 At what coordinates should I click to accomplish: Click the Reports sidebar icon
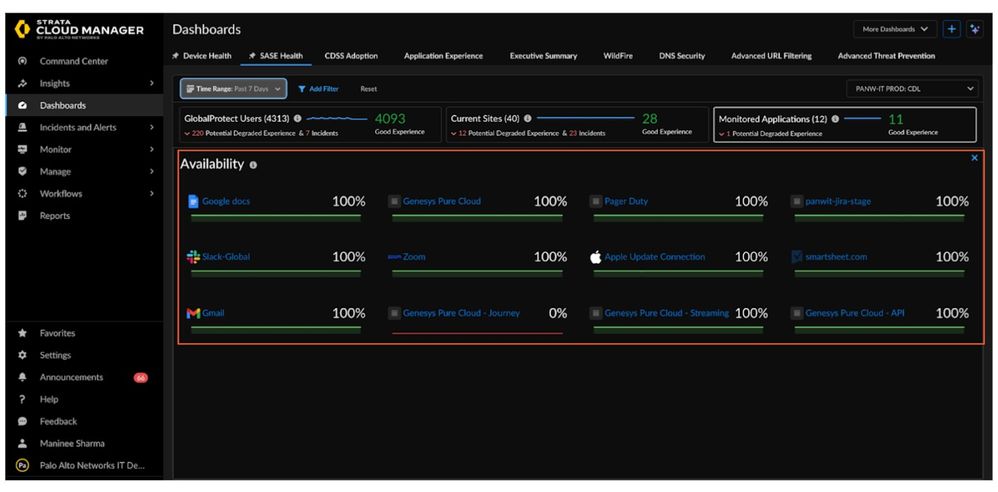point(22,216)
